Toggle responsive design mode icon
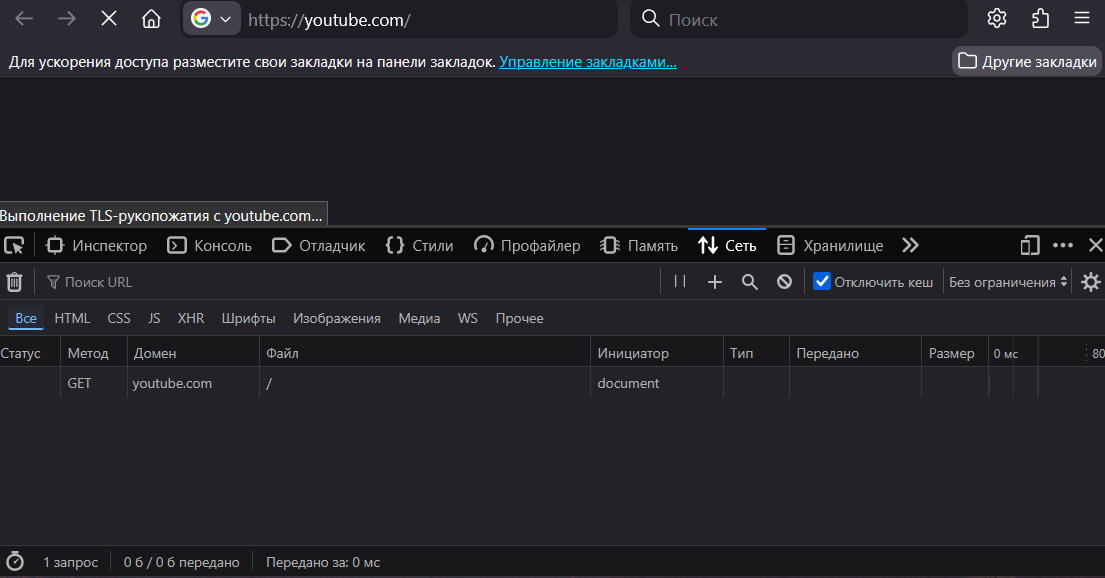The image size is (1105, 578). 1030,245
